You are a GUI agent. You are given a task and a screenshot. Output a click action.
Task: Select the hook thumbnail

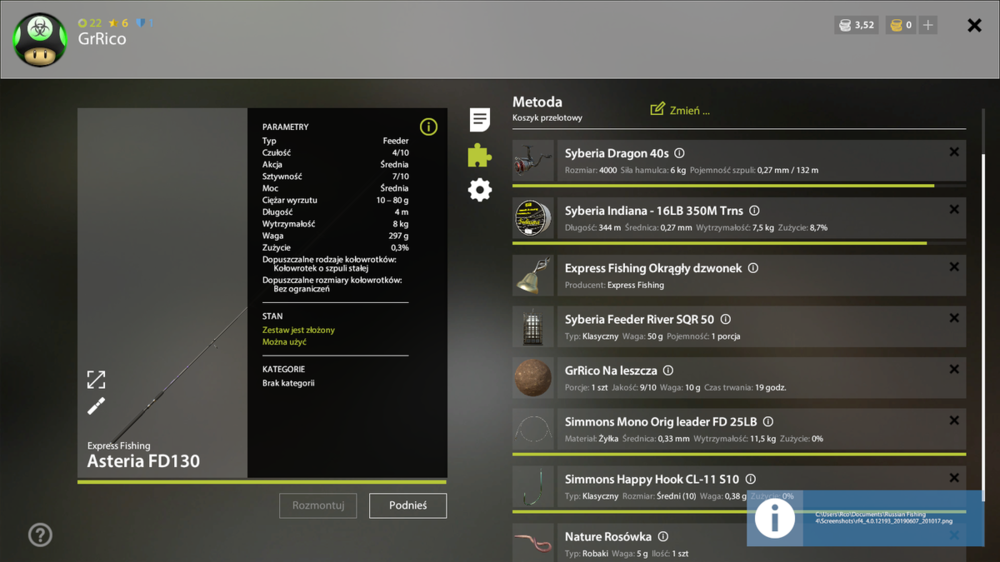(x=533, y=487)
